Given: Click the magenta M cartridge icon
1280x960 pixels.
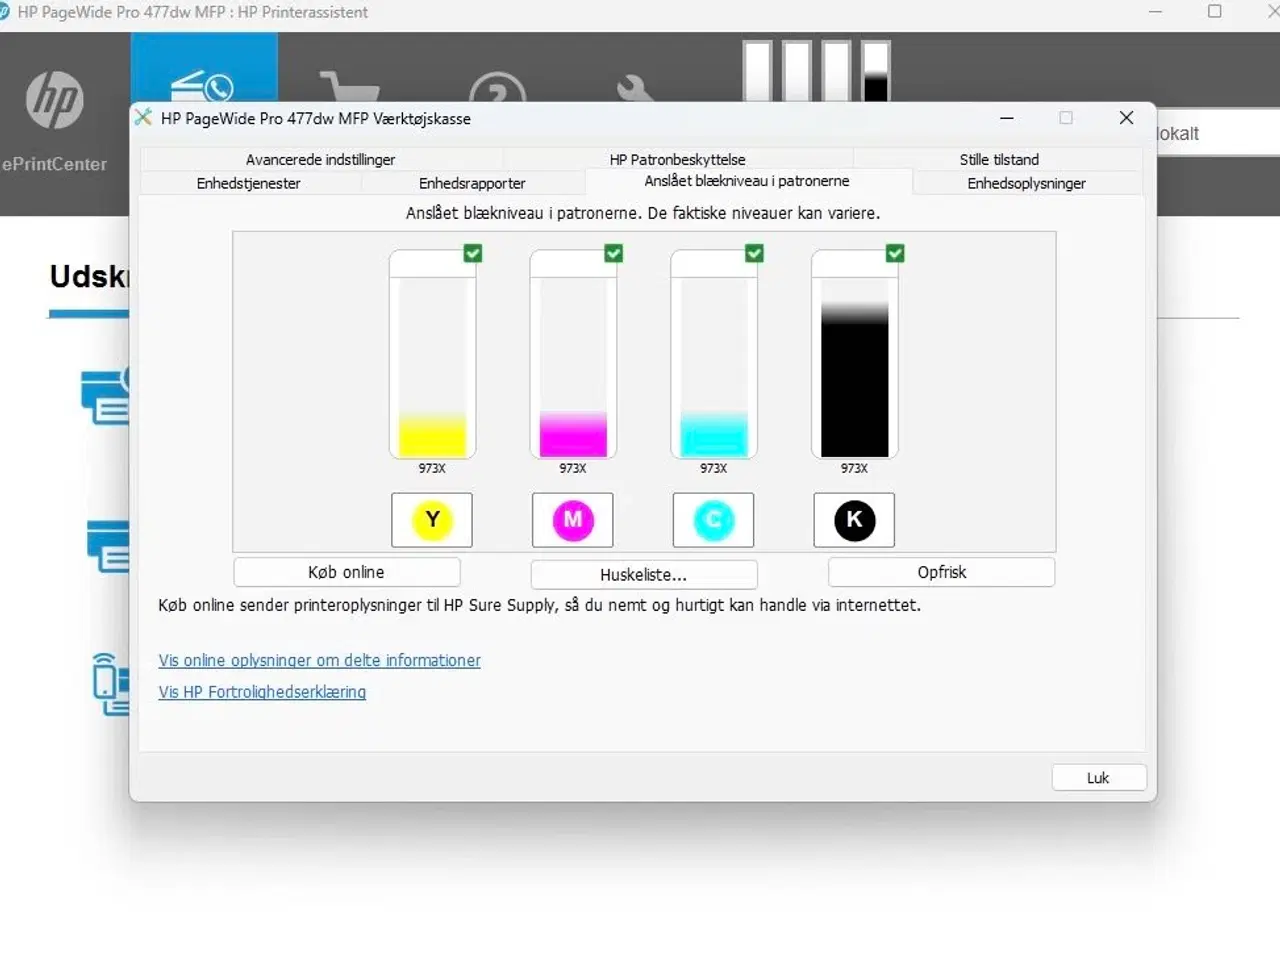Looking at the screenshot, I should [x=573, y=520].
